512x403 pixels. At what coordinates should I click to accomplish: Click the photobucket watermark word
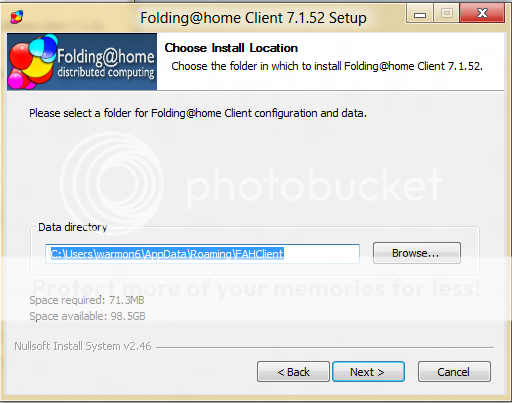314,186
